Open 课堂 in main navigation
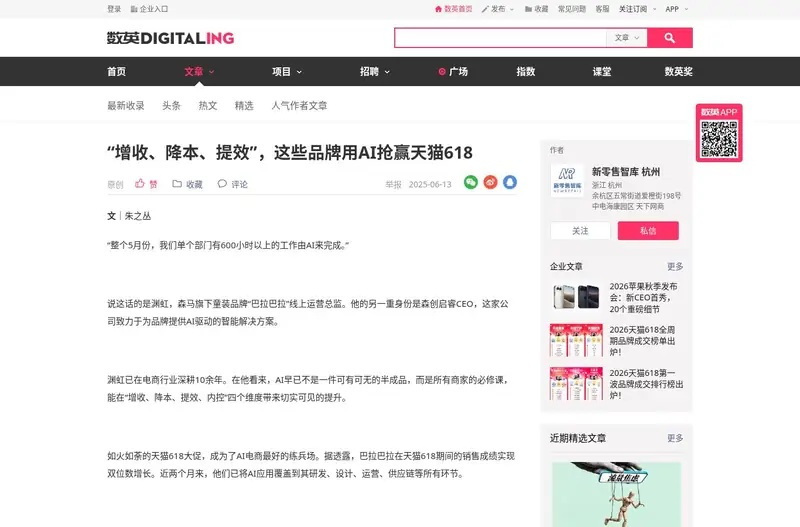The image size is (800, 527). (x=602, y=71)
